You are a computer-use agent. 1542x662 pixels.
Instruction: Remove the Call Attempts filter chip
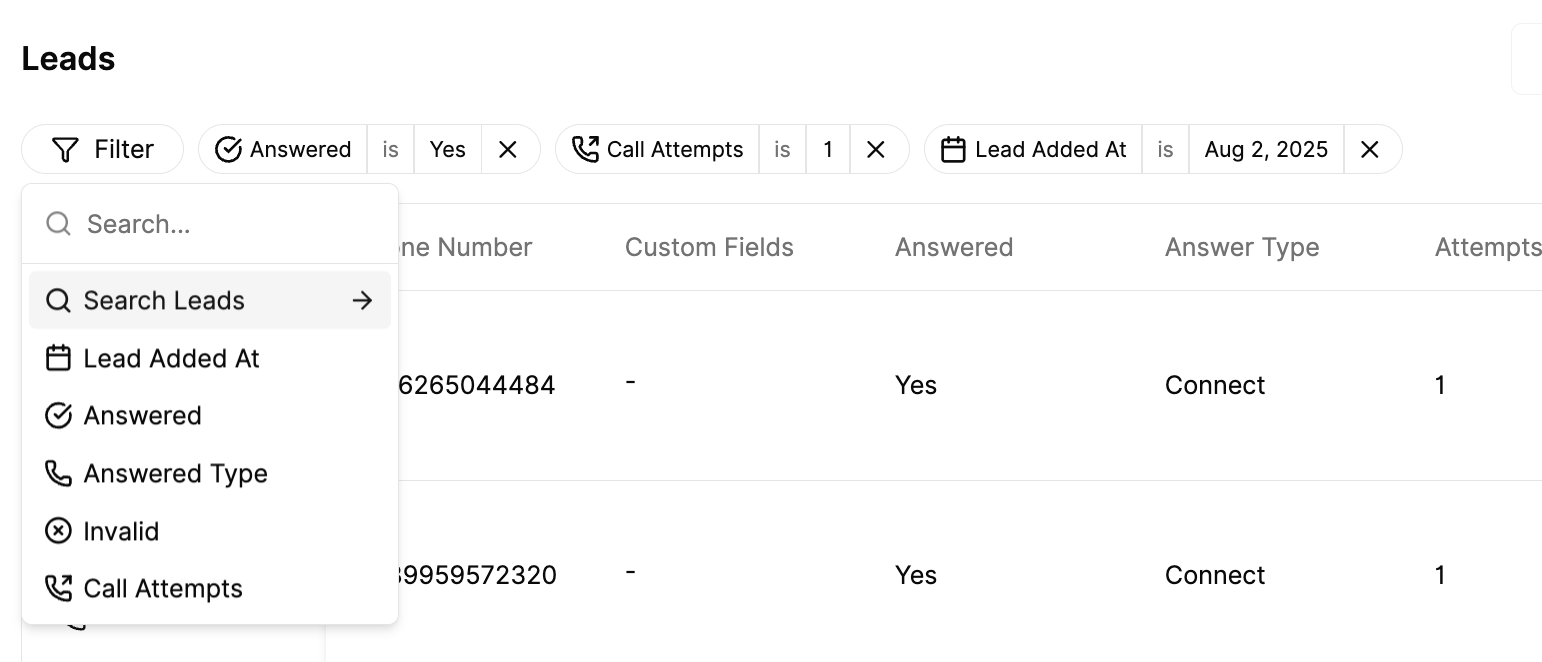pos(876,150)
